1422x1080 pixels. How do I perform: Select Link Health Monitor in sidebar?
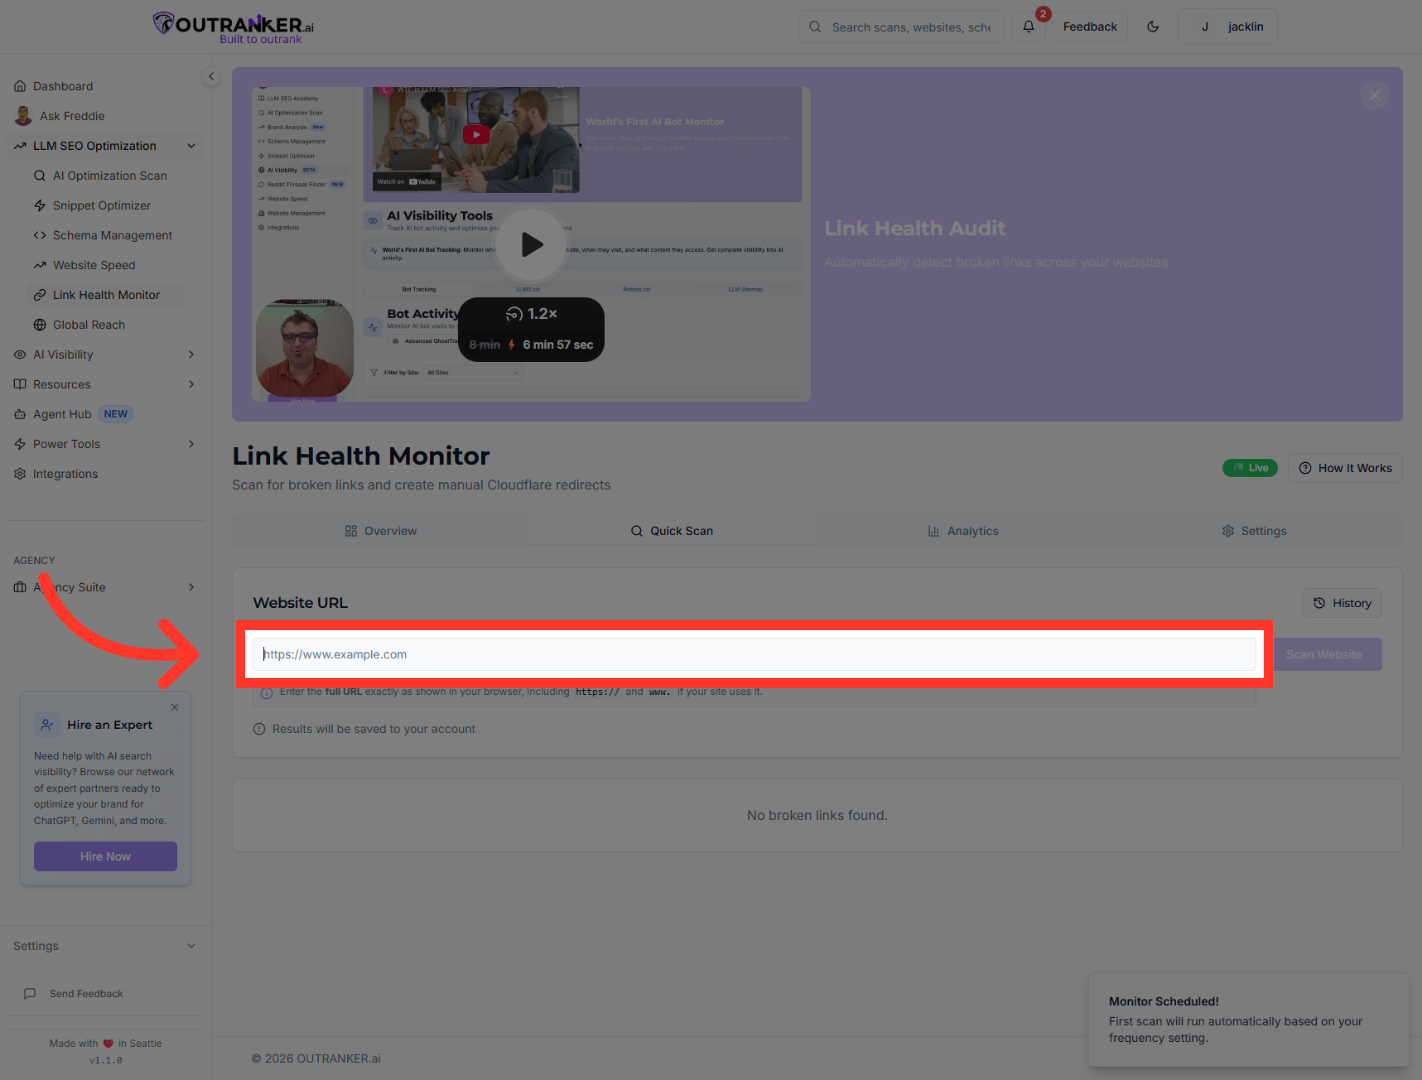point(106,295)
